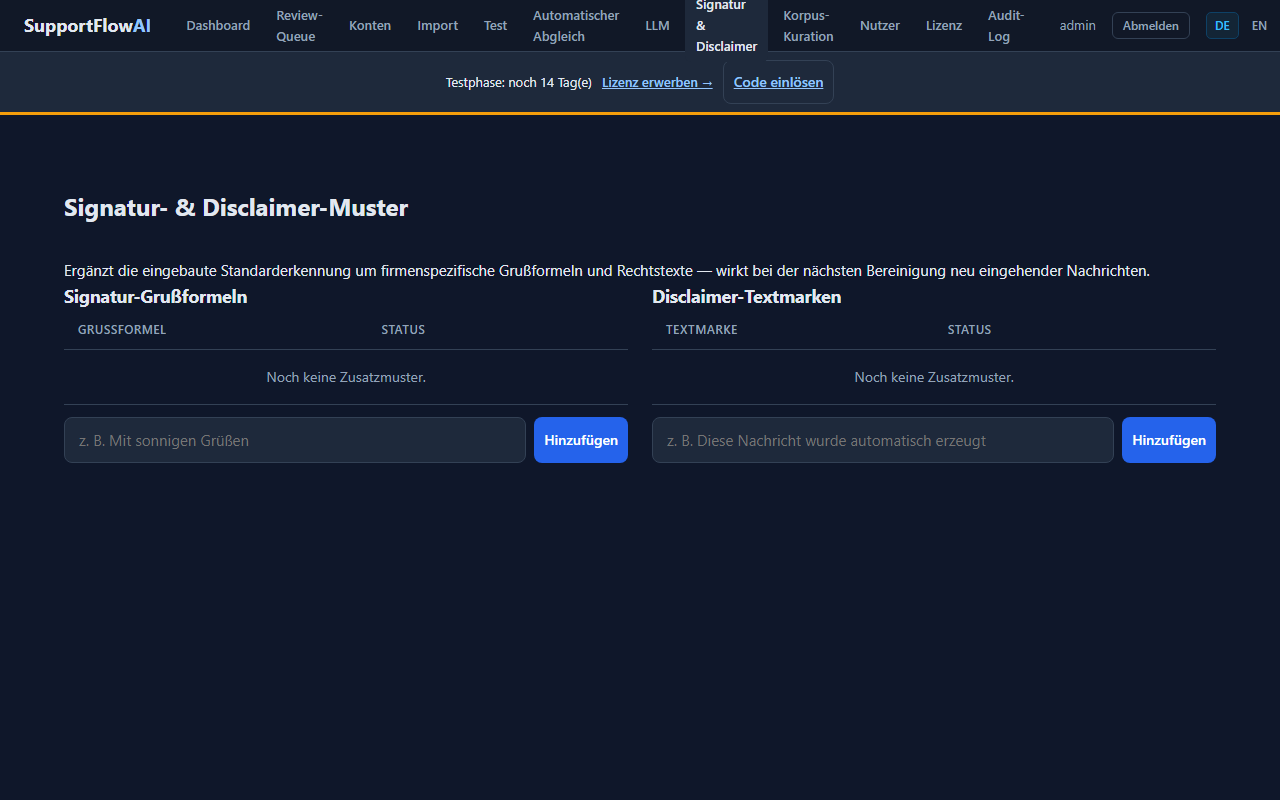
Task: Click the Disclaimer-Textmarken section heading
Action: [x=747, y=297]
